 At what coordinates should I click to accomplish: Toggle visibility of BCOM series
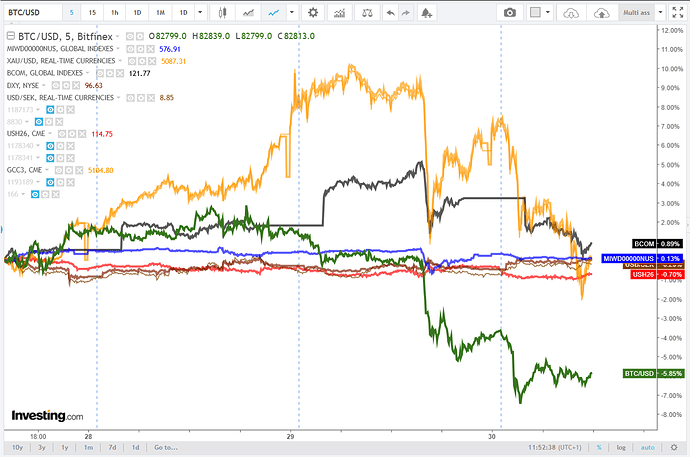pyautogui.click(x=100, y=73)
